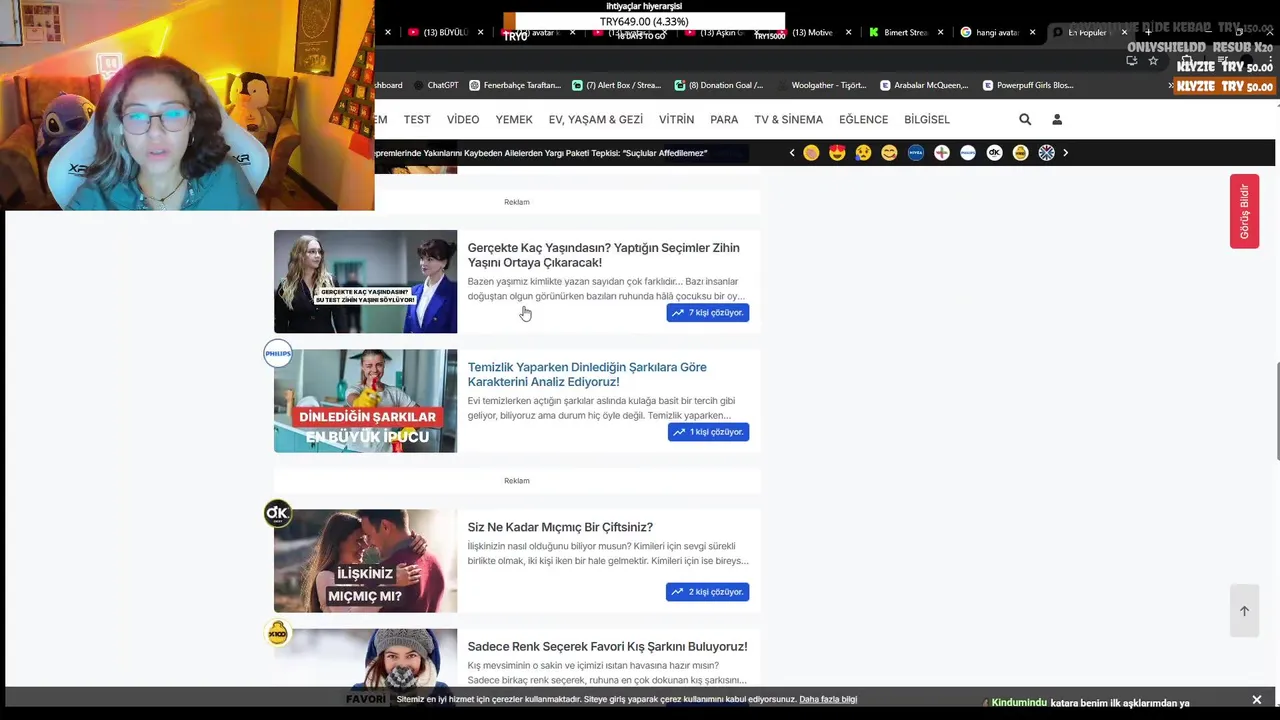1280x720 pixels.
Task: Click the '2 kişi çözüyor' button
Action: pos(708,592)
